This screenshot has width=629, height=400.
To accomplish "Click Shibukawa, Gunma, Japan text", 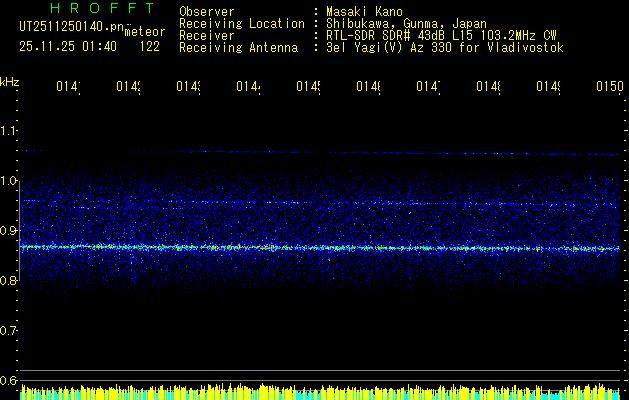I will (406, 24).
